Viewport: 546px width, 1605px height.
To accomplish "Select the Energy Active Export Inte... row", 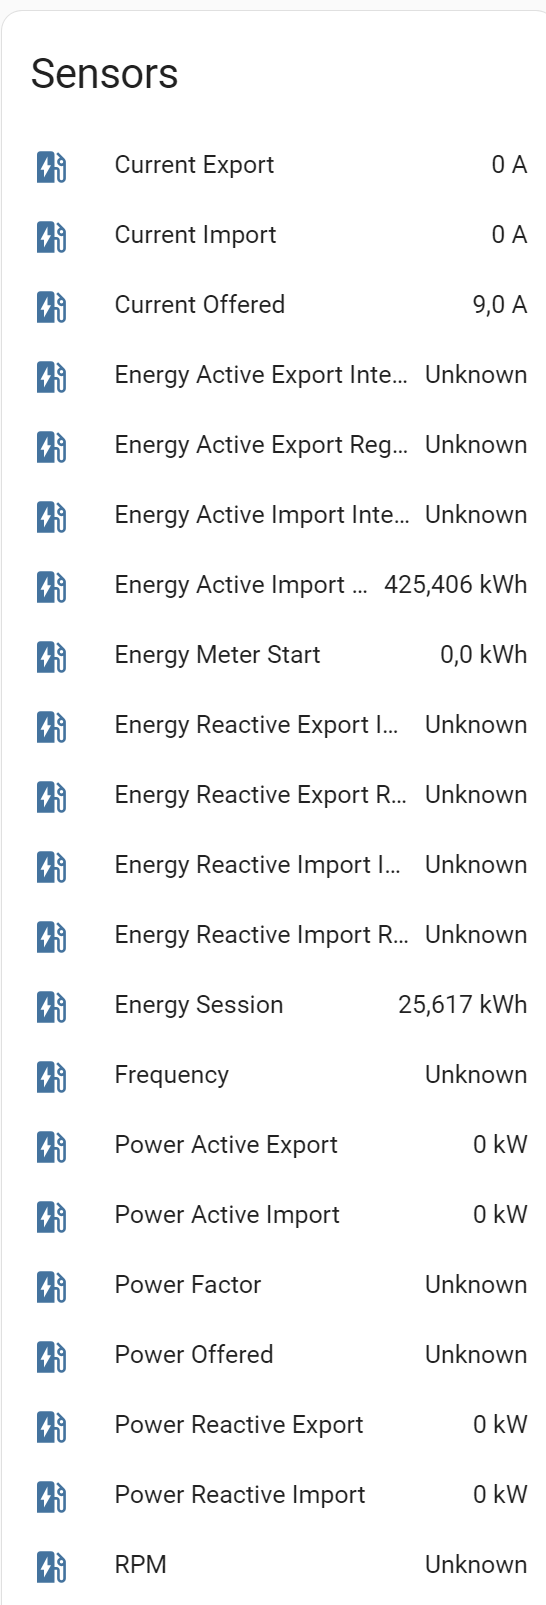I will click(x=273, y=375).
